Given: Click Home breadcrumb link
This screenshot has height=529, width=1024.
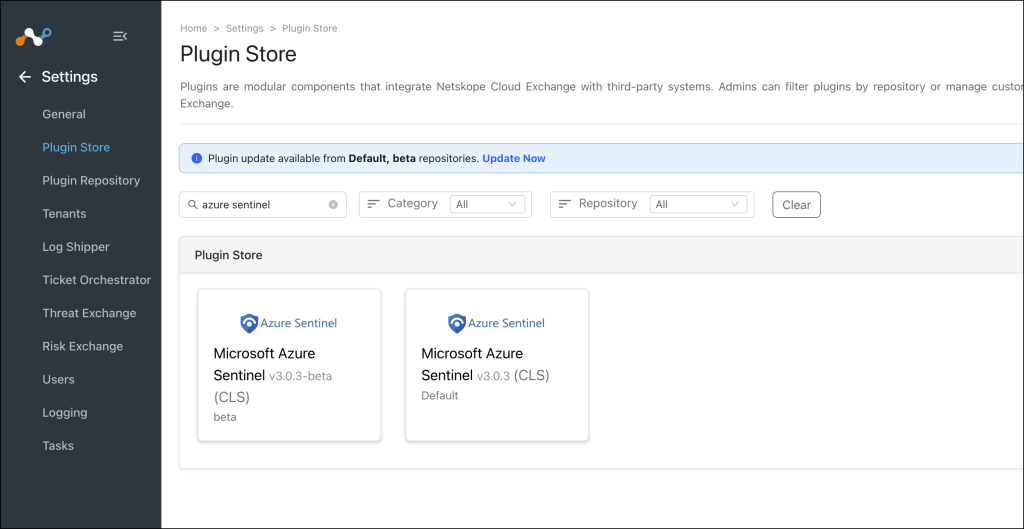Looking at the screenshot, I should pyautogui.click(x=193, y=29).
